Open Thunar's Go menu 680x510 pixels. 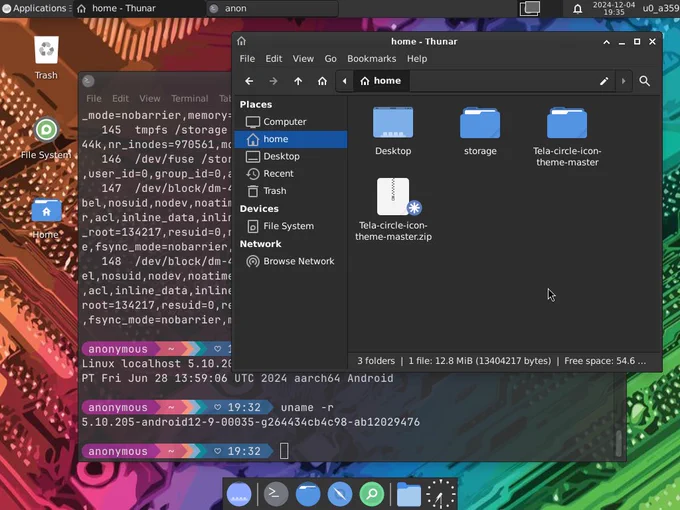(x=330, y=59)
